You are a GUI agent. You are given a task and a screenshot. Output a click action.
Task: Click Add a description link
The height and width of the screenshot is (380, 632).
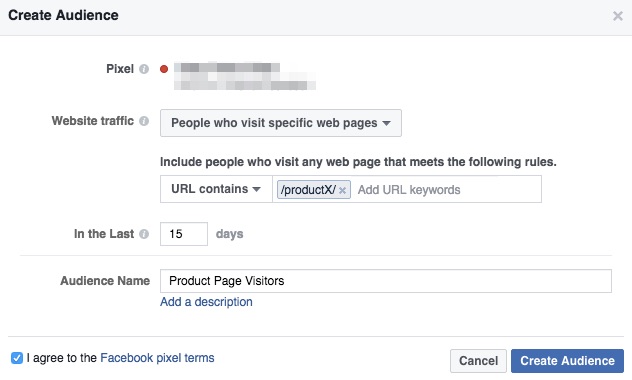pyautogui.click(x=206, y=302)
